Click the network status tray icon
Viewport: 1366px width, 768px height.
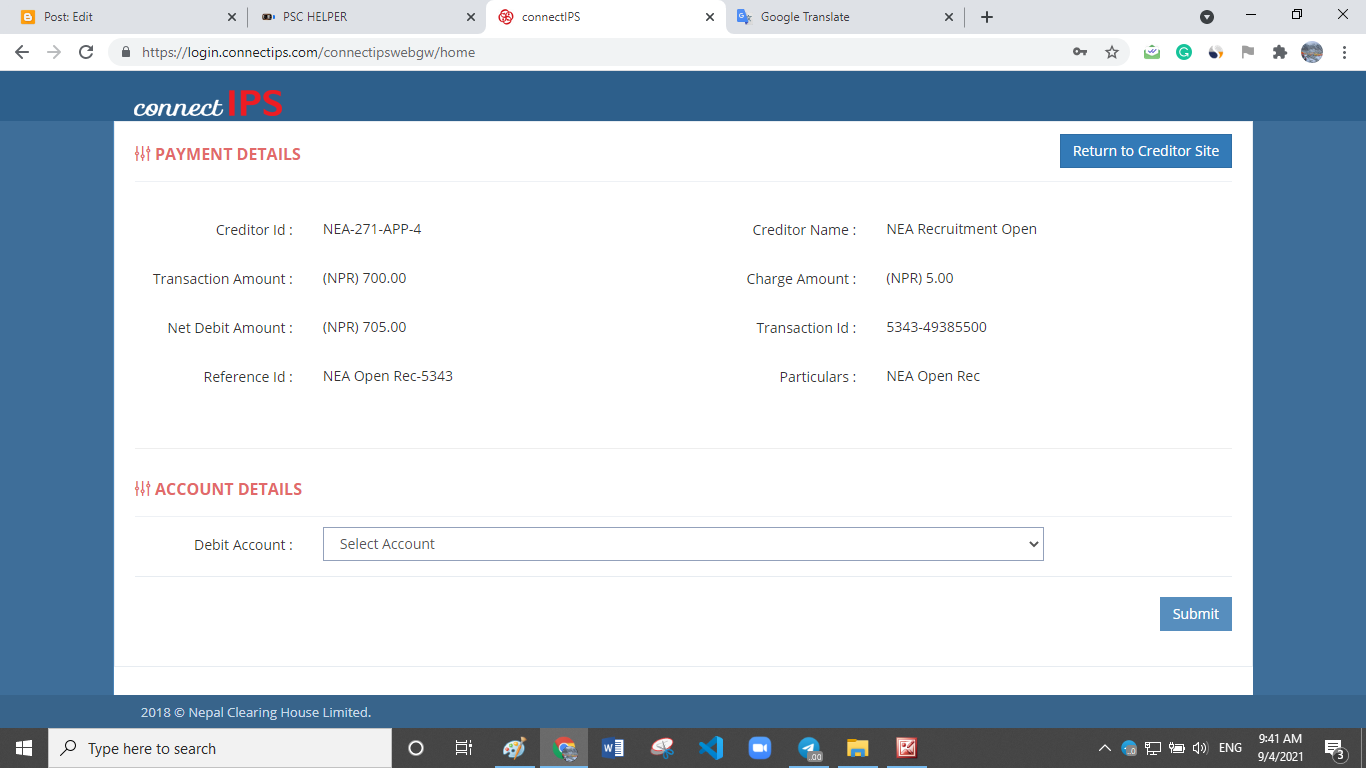pyautogui.click(x=1153, y=748)
